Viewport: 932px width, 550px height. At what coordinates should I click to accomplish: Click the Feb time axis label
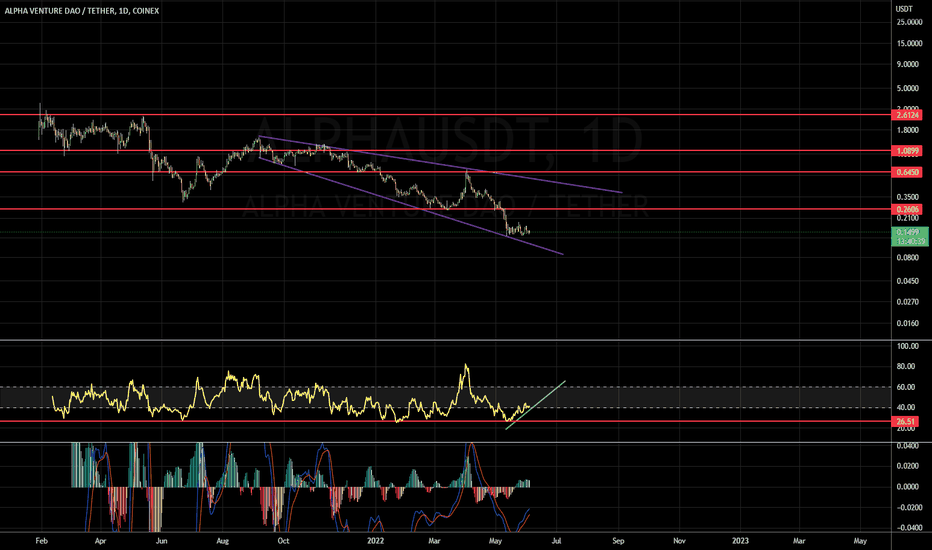(41, 541)
